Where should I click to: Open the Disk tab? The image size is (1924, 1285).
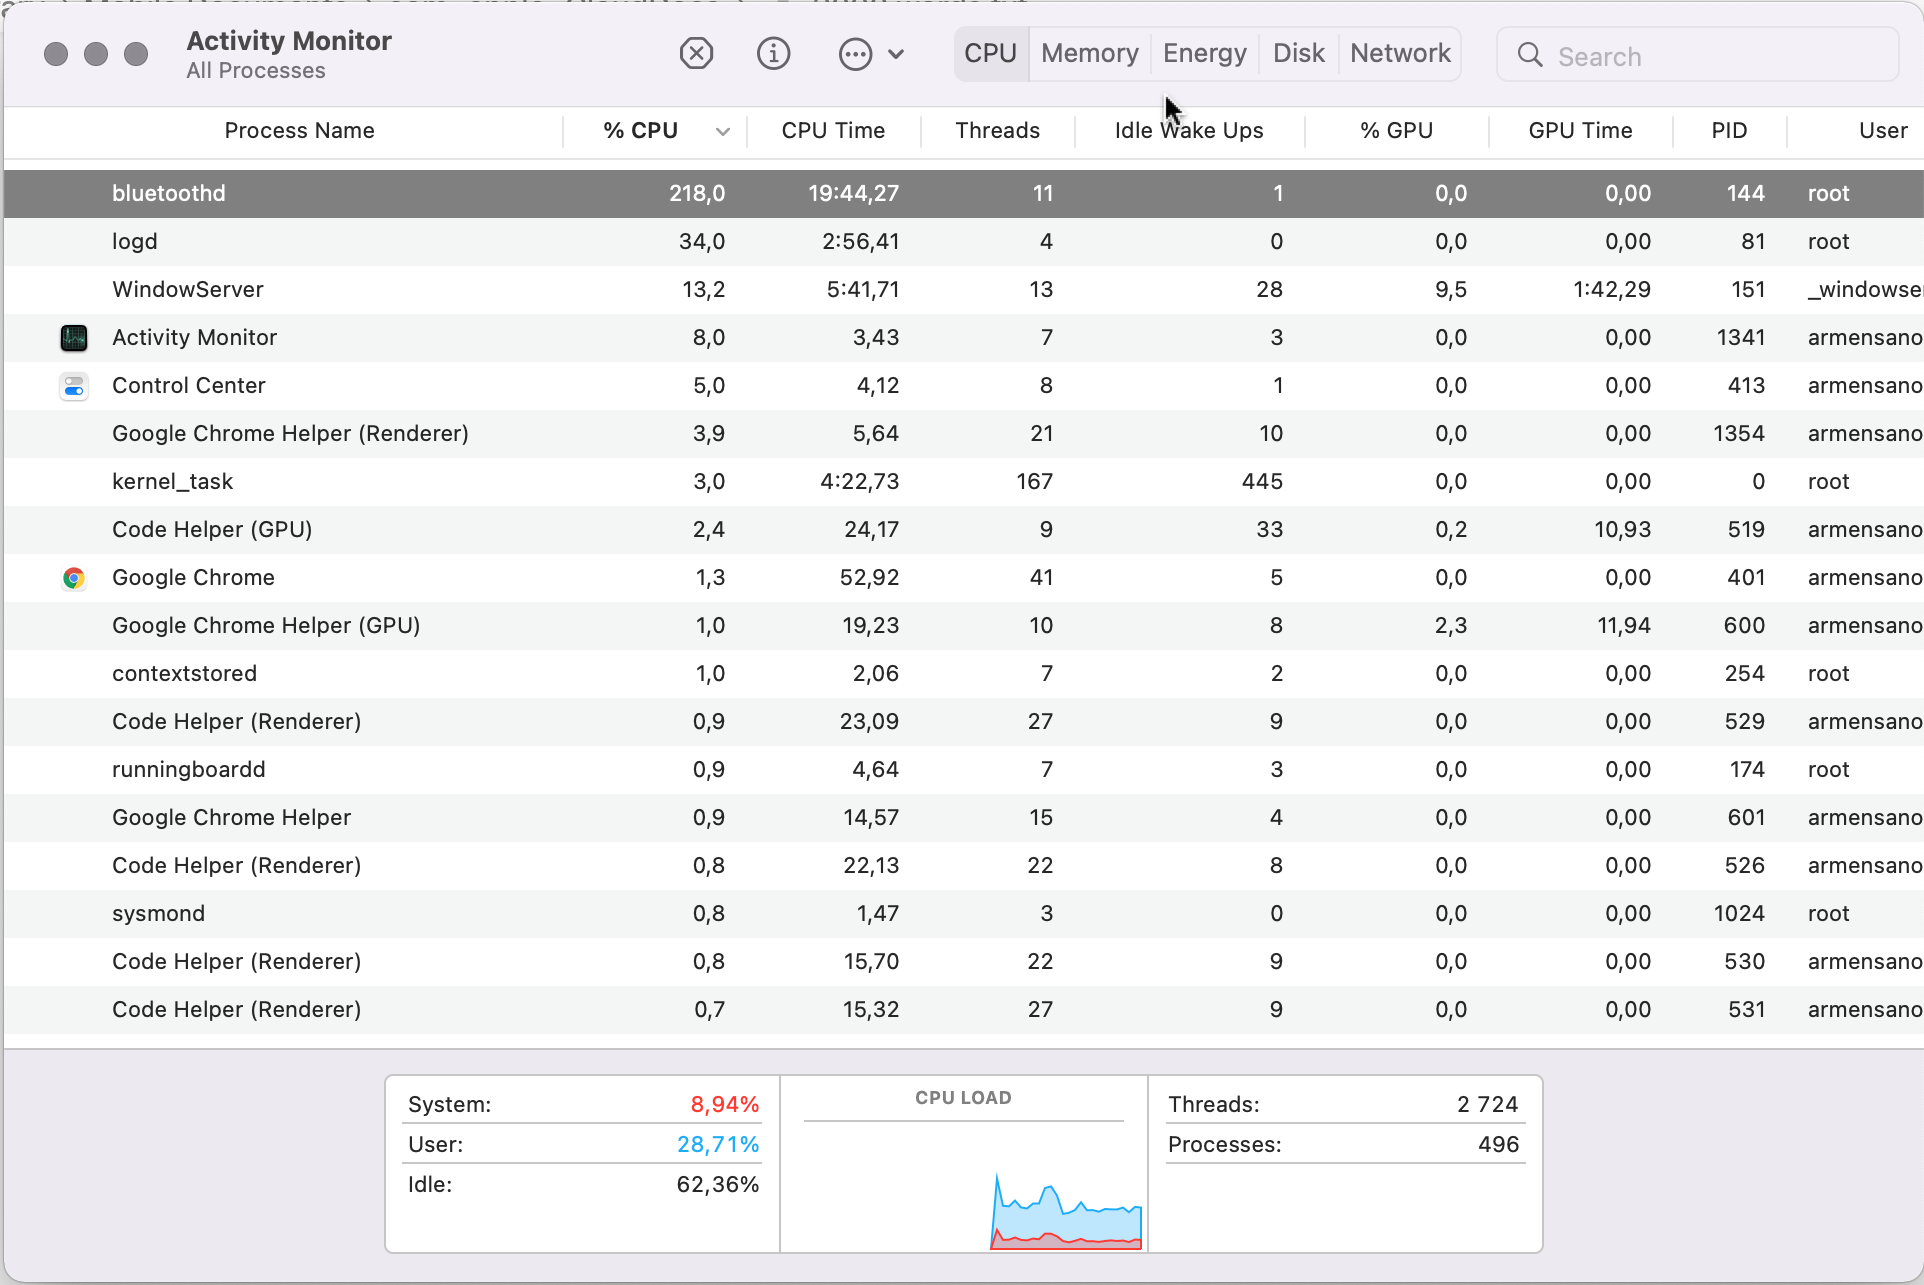point(1298,53)
